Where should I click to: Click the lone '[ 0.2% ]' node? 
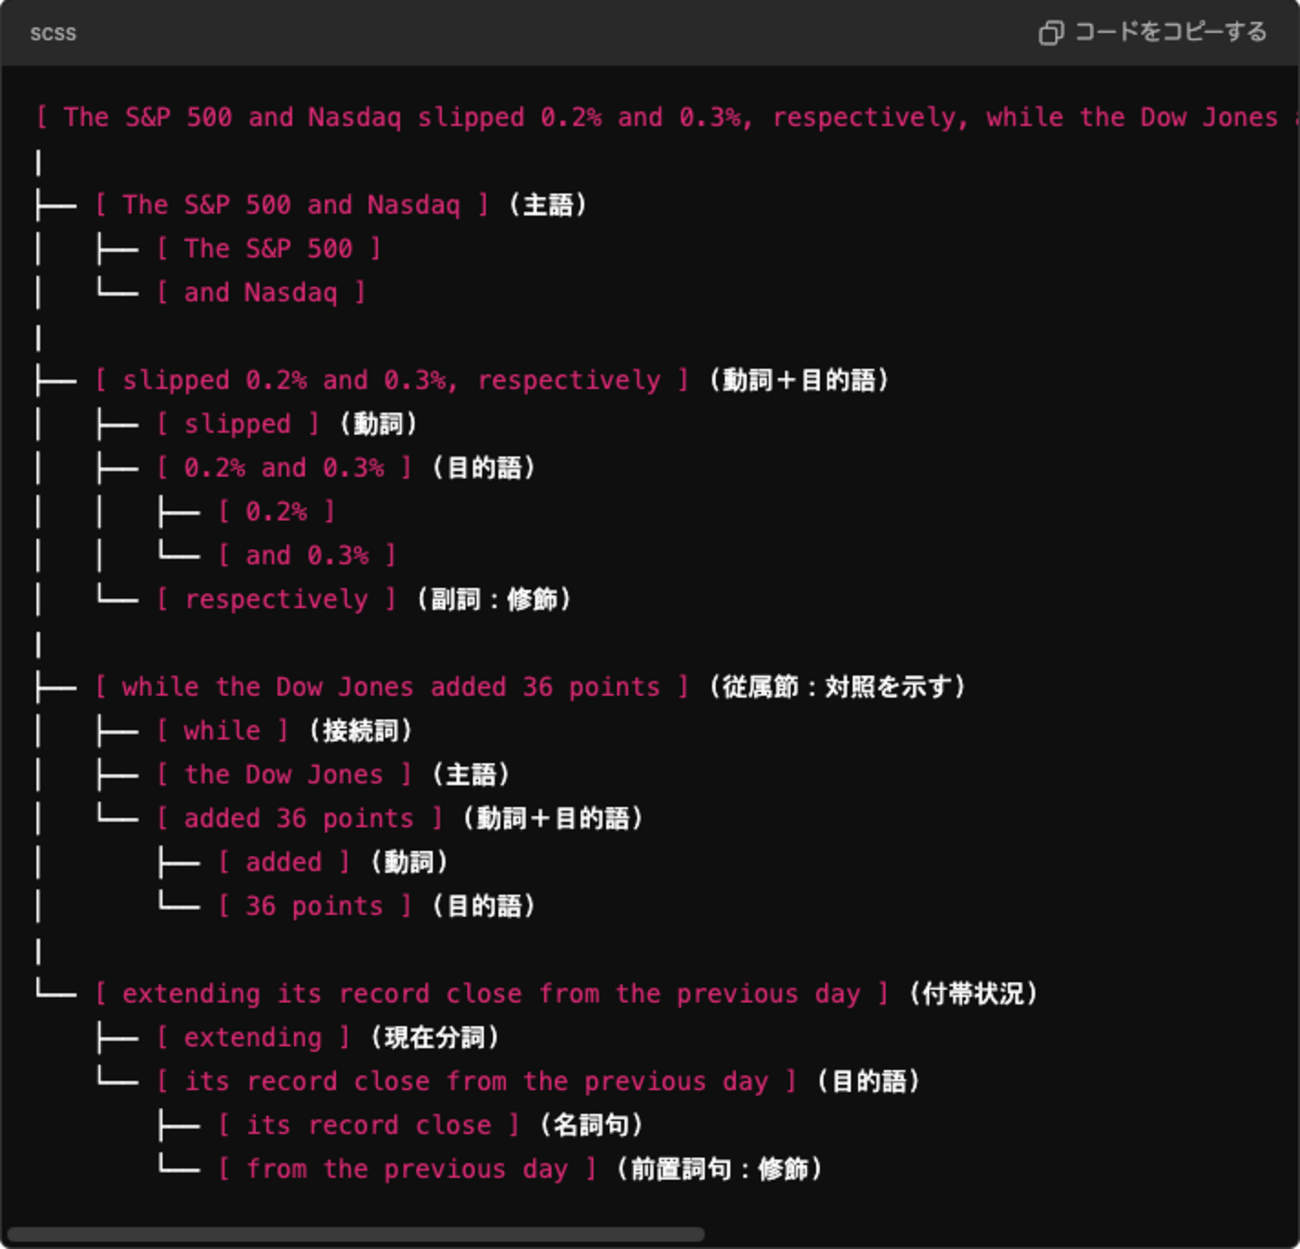pyautogui.click(x=276, y=511)
